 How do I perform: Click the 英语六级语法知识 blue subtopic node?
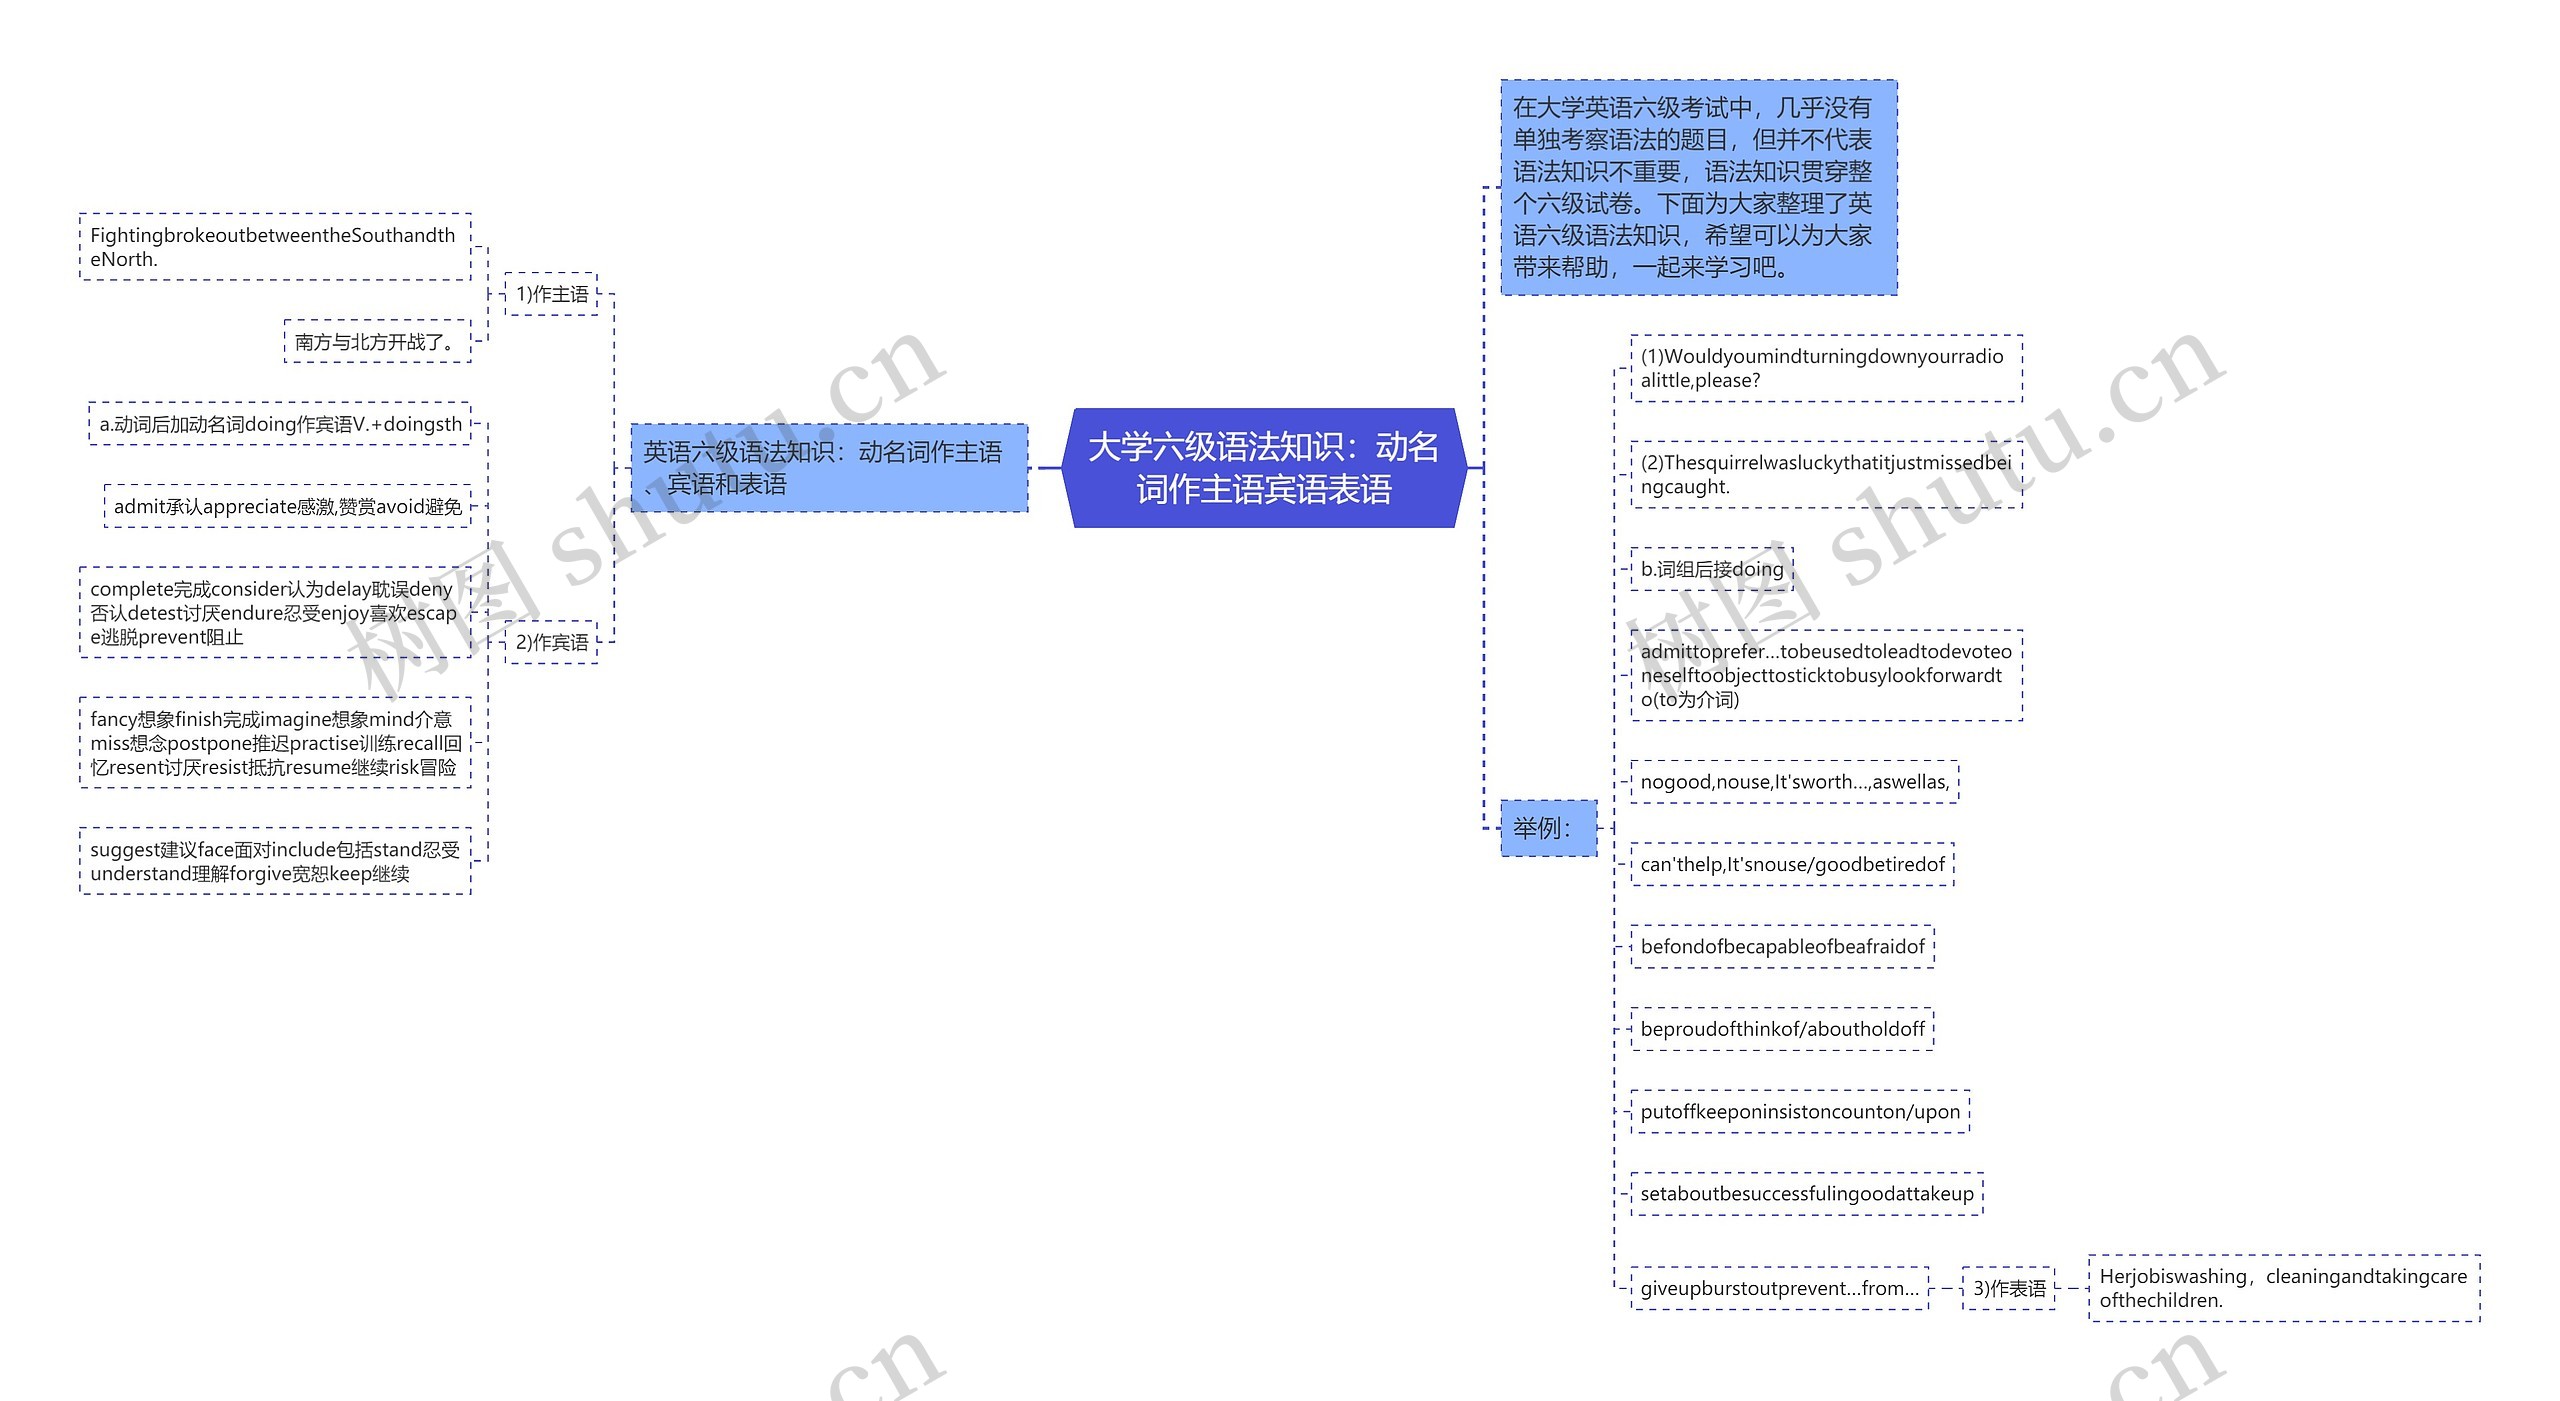pos(828,468)
